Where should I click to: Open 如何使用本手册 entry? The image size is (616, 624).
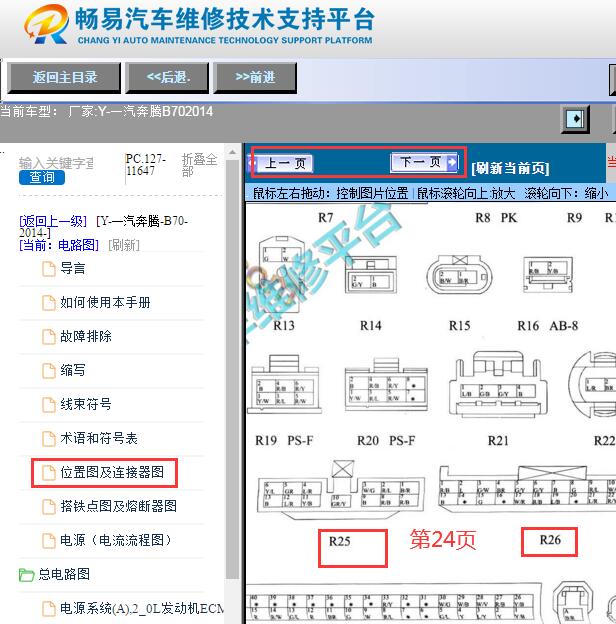tap(105, 302)
